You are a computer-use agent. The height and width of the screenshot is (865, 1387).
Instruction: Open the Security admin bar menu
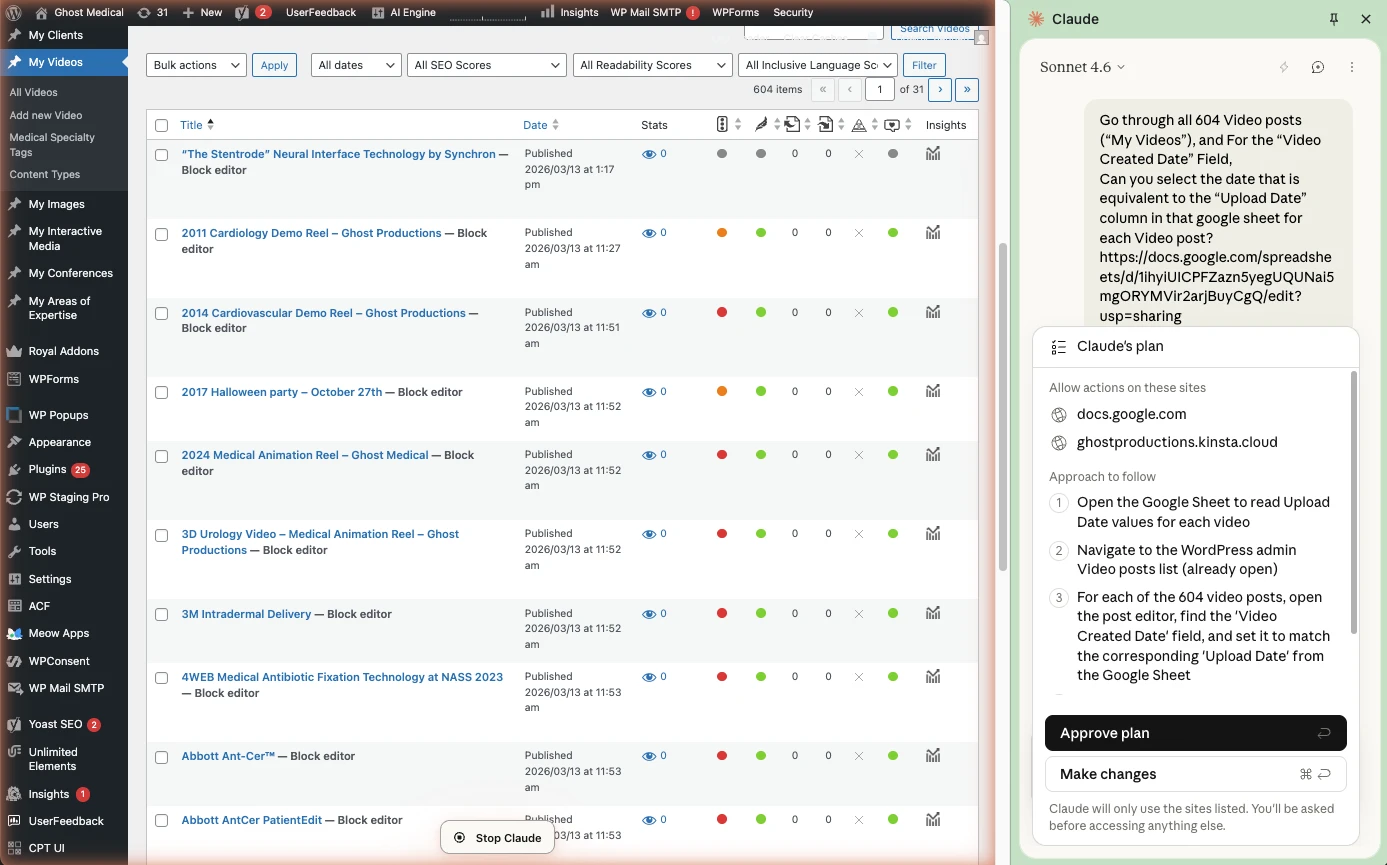pos(793,12)
